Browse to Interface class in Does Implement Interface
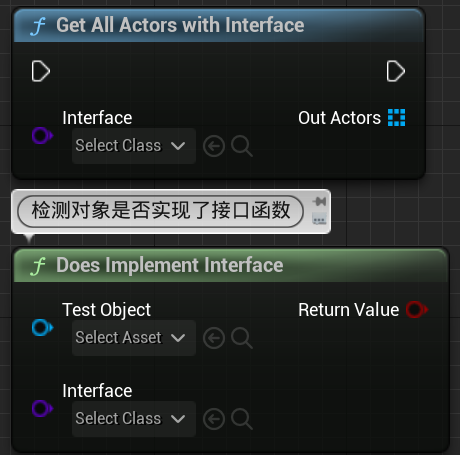The image size is (460, 455). tap(242, 419)
